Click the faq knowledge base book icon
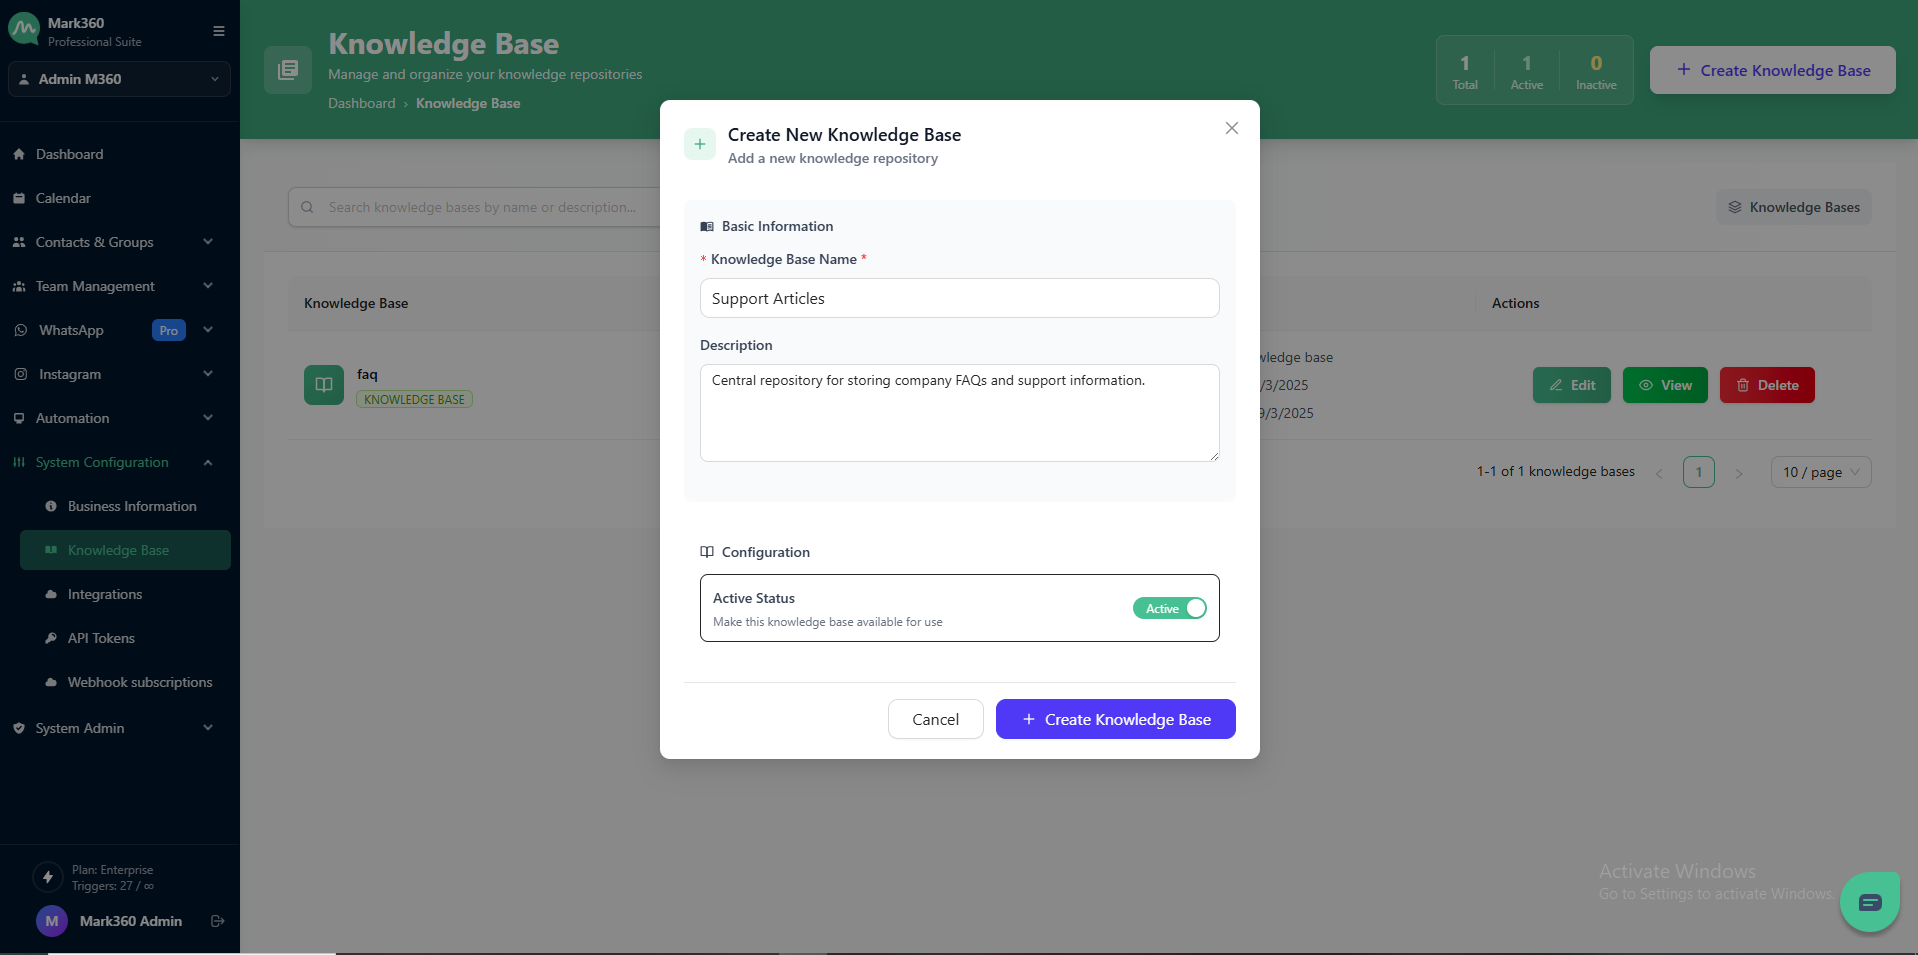1918x955 pixels. tap(324, 385)
